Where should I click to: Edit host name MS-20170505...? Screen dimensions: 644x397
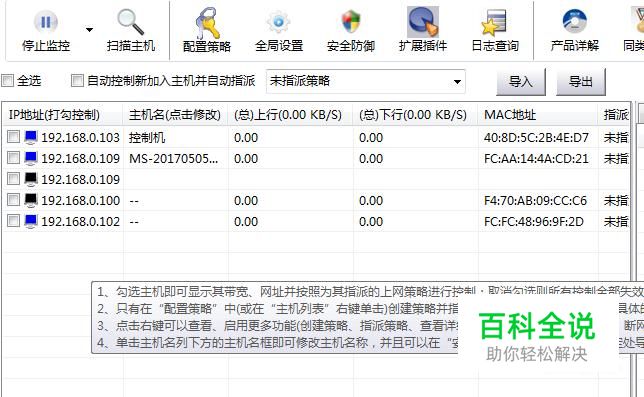coord(173,158)
